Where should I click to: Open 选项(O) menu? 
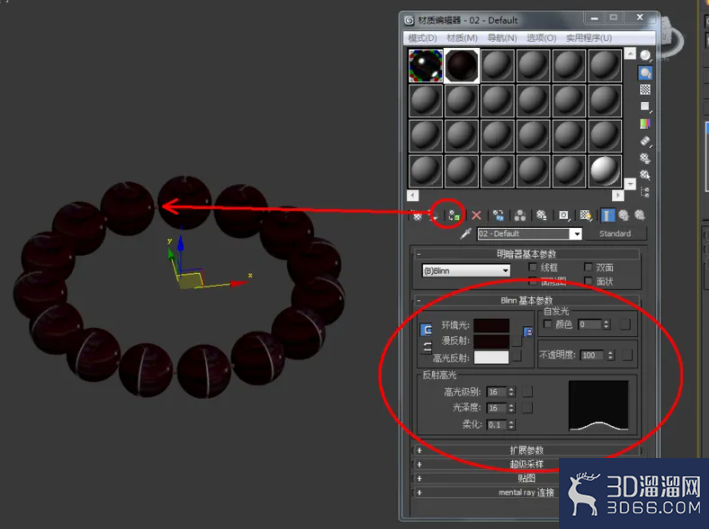click(x=541, y=38)
